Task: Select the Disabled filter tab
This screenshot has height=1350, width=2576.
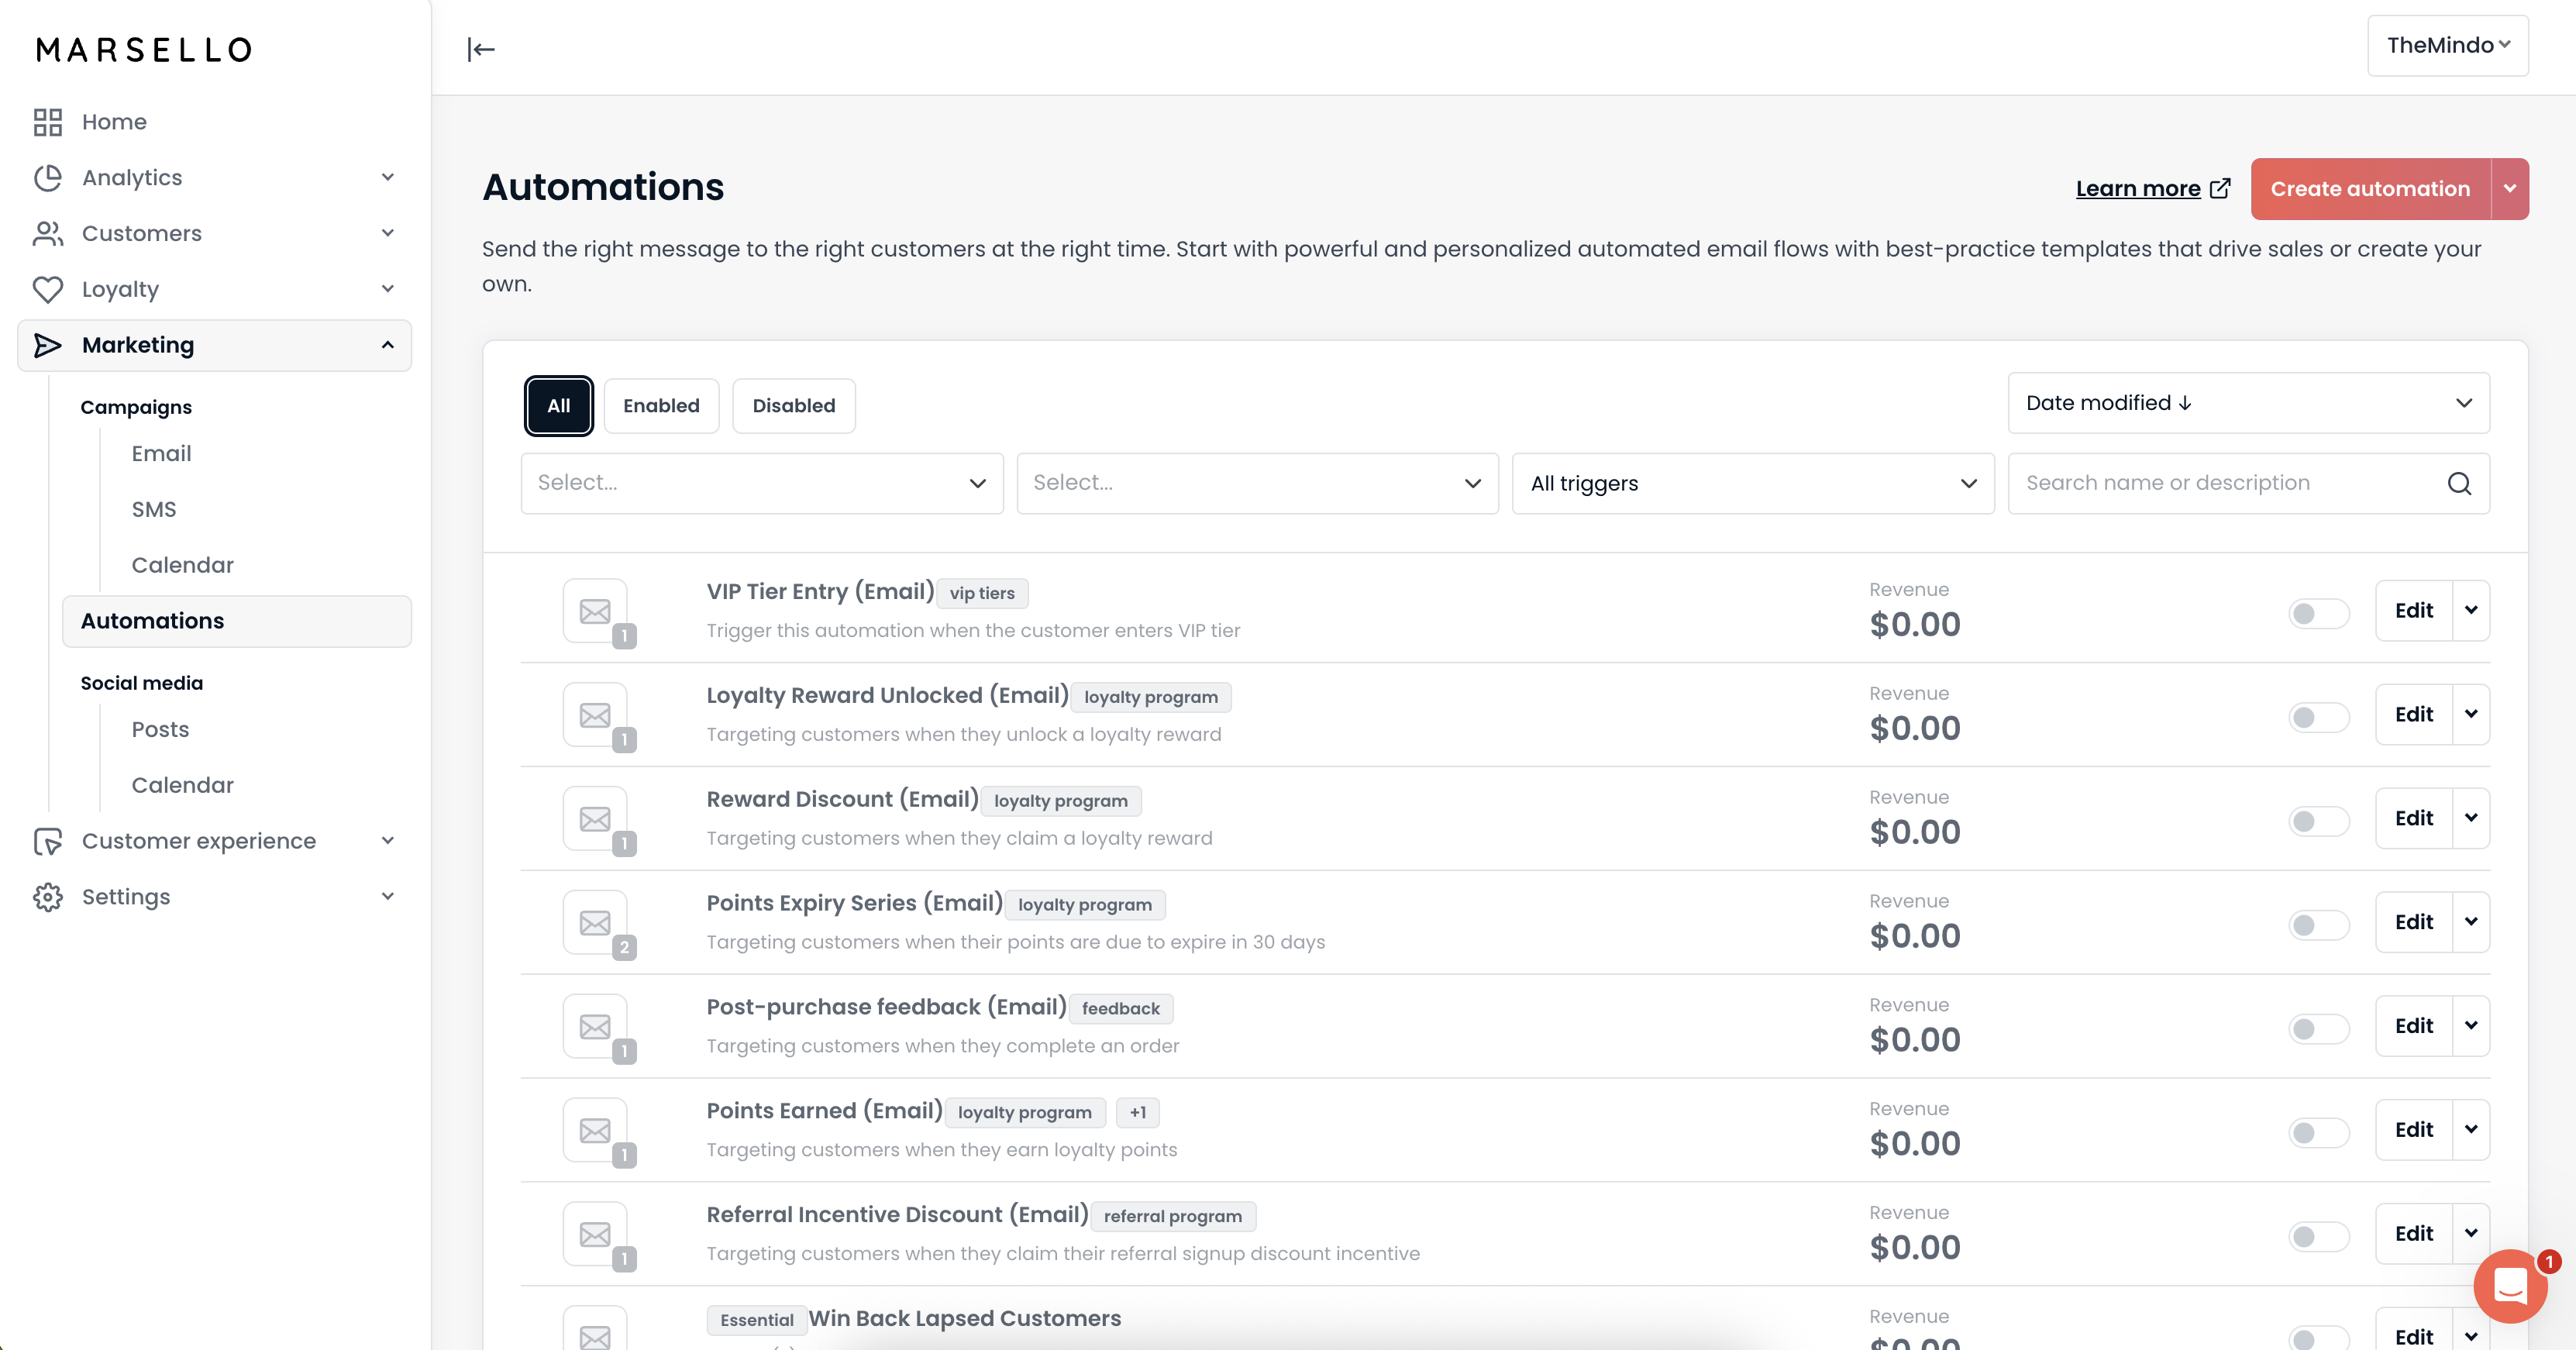Action: point(793,406)
